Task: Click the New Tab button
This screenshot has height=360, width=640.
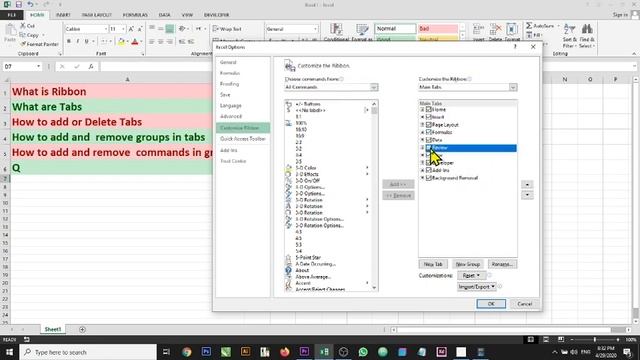Action: click(433, 264)
